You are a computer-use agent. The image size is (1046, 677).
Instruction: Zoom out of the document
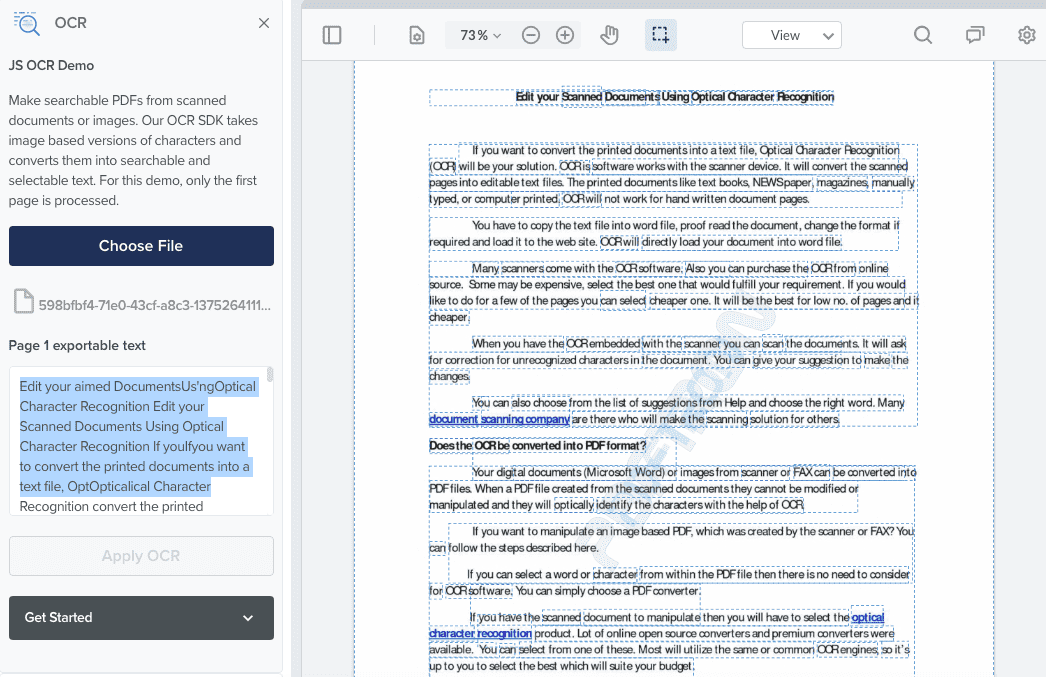pyautogui.click(x=530, y=34)
